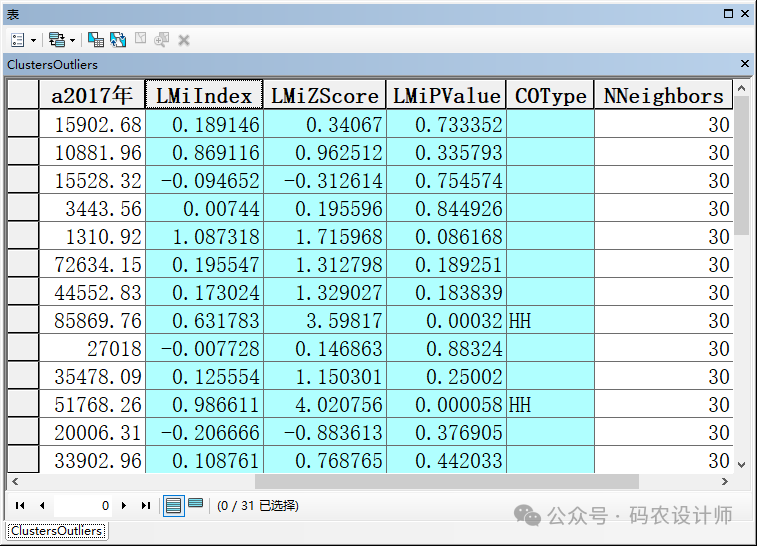
Task: Toggle Show all records view
Action: click(173, 506)
